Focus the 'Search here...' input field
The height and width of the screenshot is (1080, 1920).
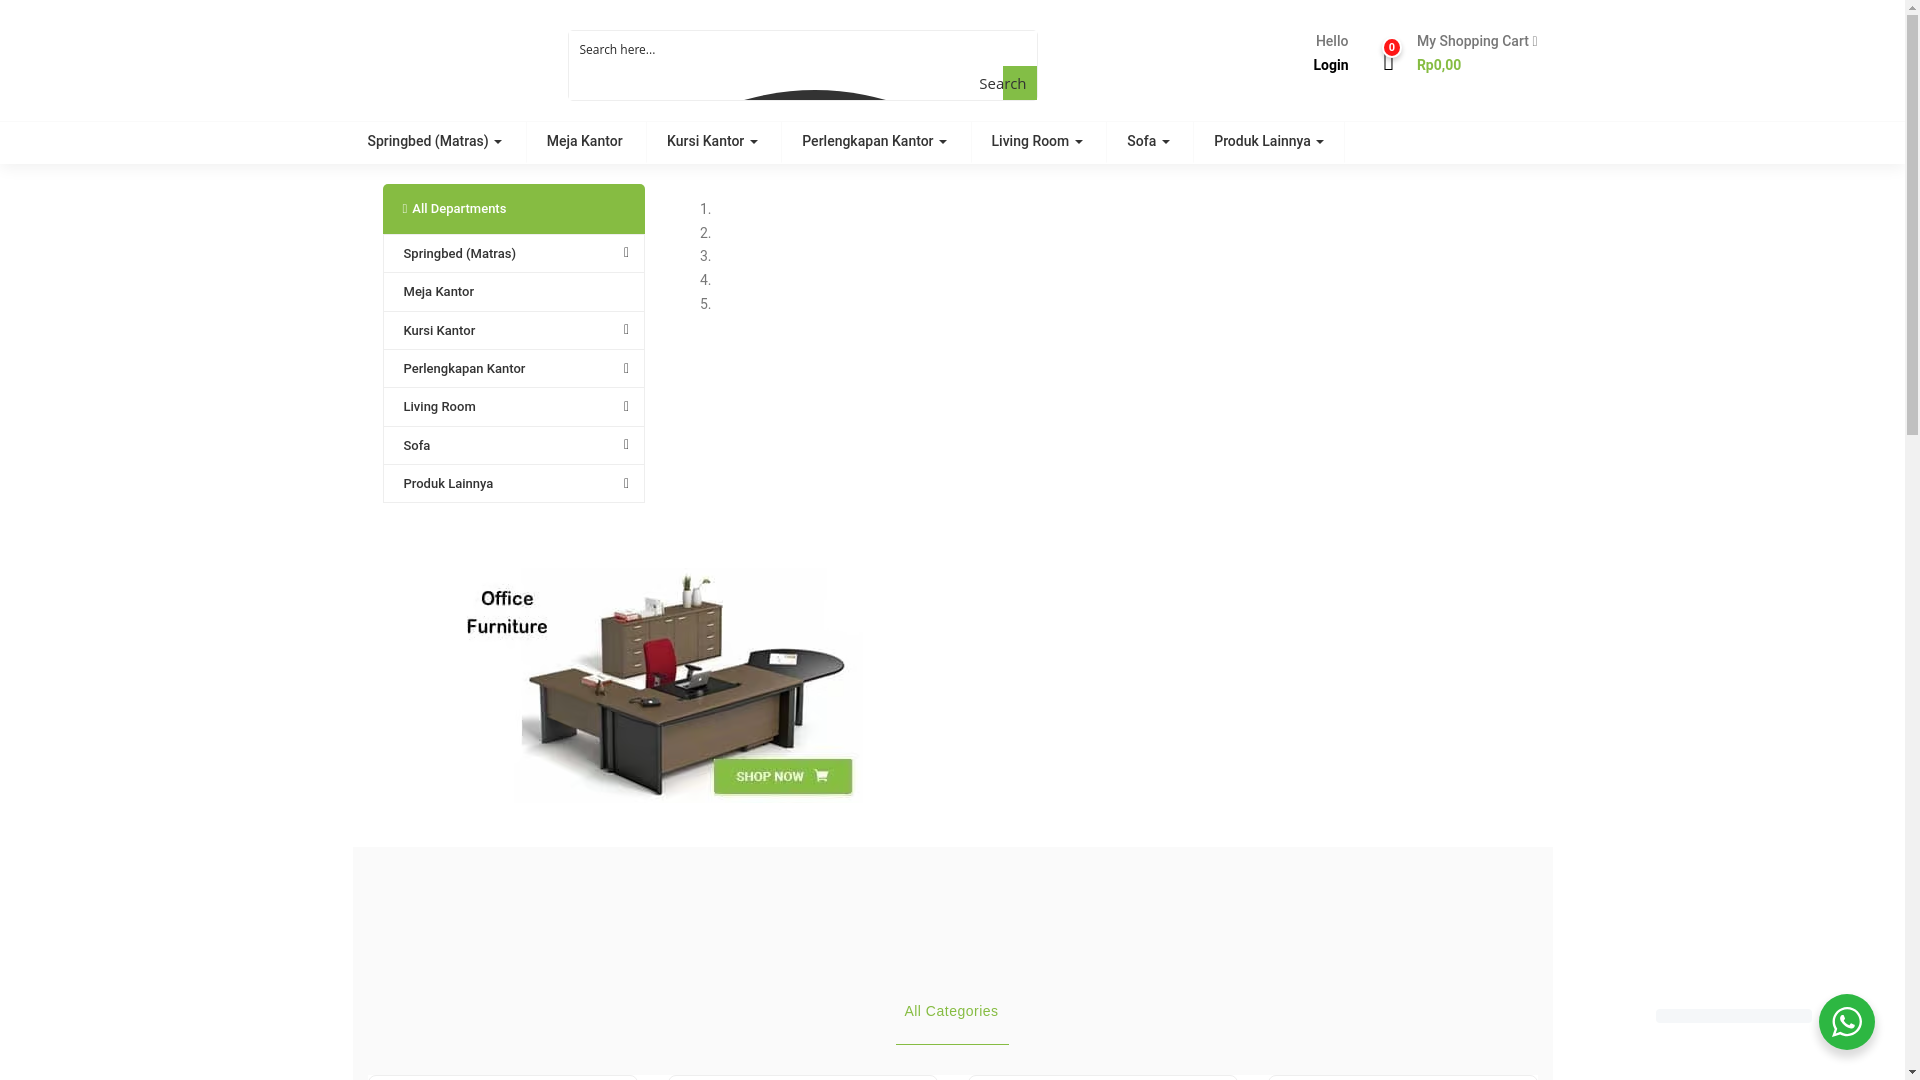pos(802,49)
